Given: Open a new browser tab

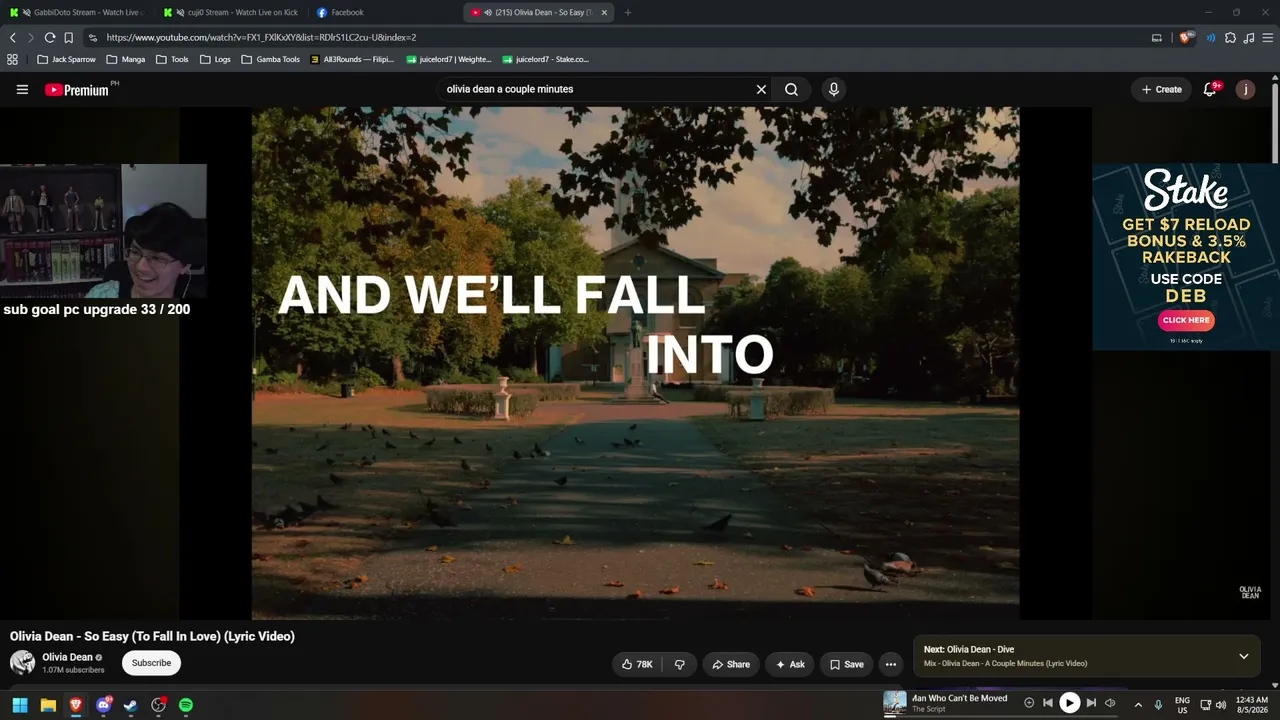Looking at the screenshot, I should tap(628, 12).
